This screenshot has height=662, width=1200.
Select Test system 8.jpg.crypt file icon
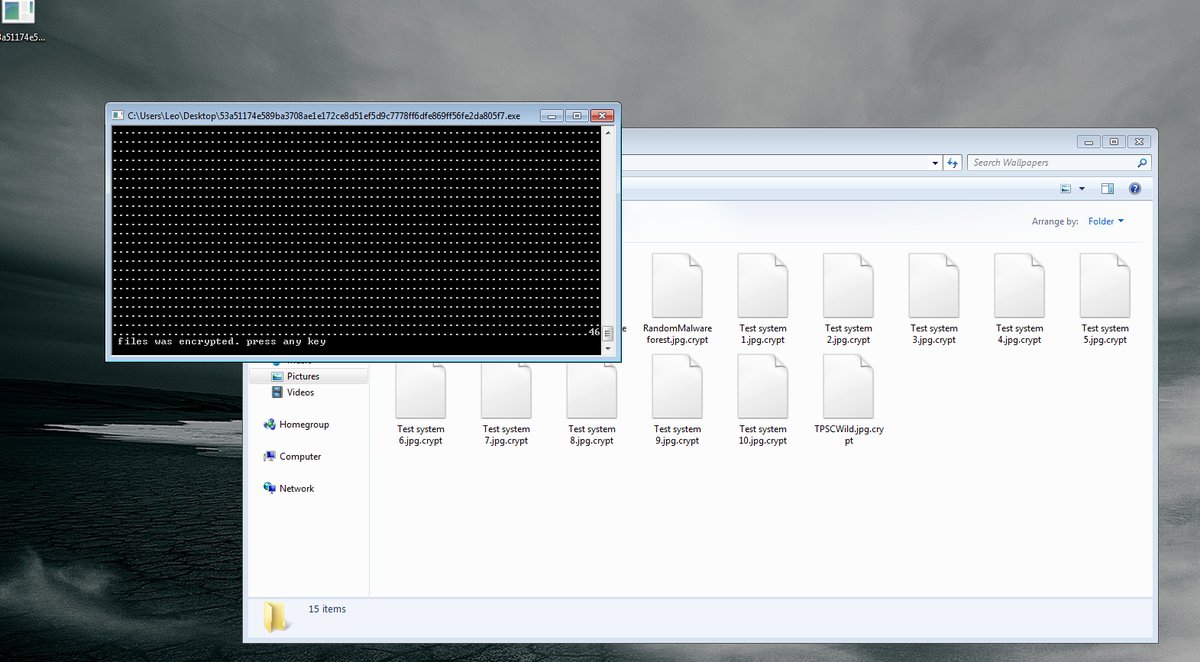pos(591,388)
